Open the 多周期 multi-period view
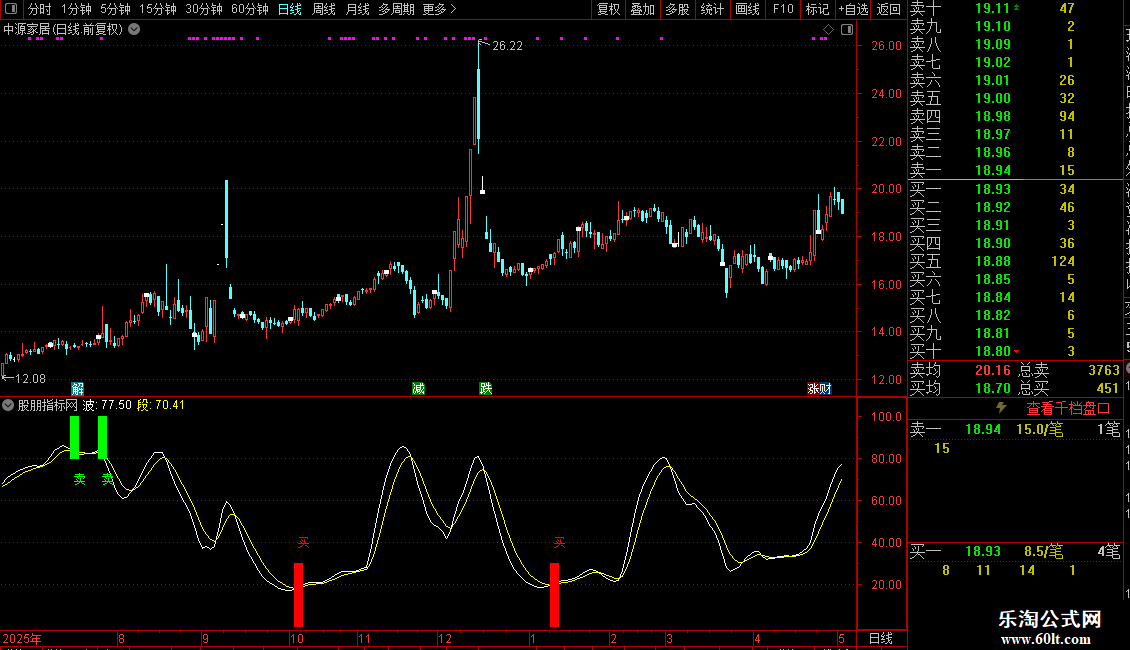 [x=396, y=9]
